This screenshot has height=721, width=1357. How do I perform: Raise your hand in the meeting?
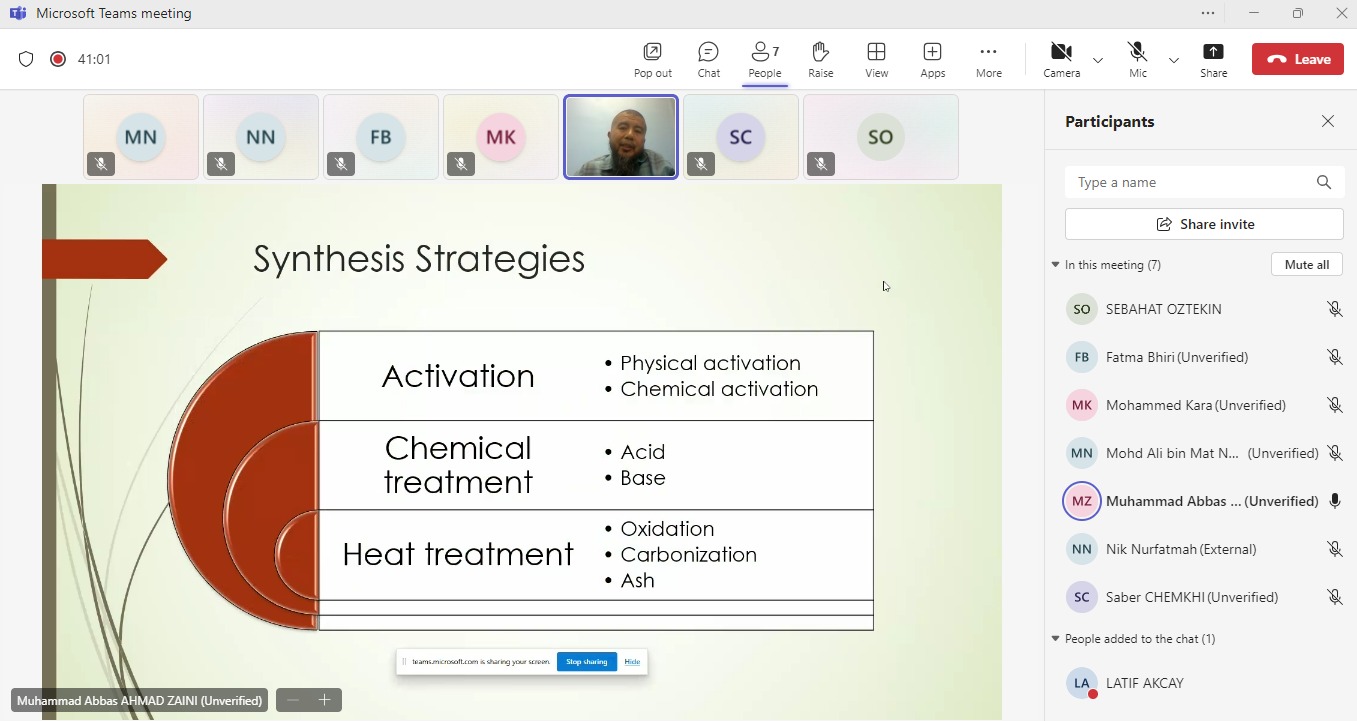820,59
